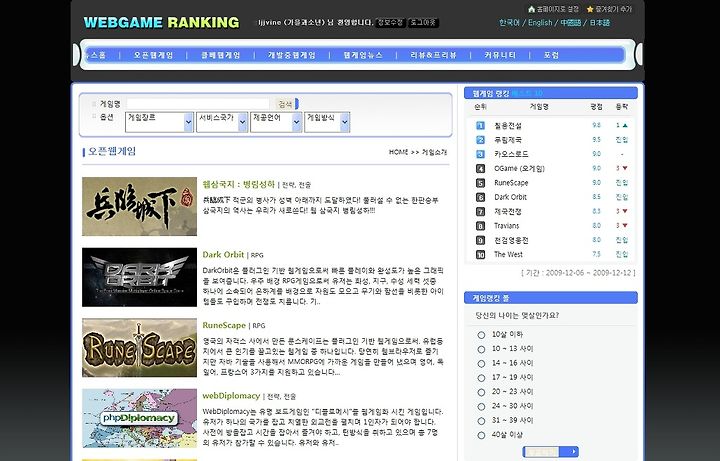
Task: Open the RuneScape game title in listing
Action: pos(224,325)
